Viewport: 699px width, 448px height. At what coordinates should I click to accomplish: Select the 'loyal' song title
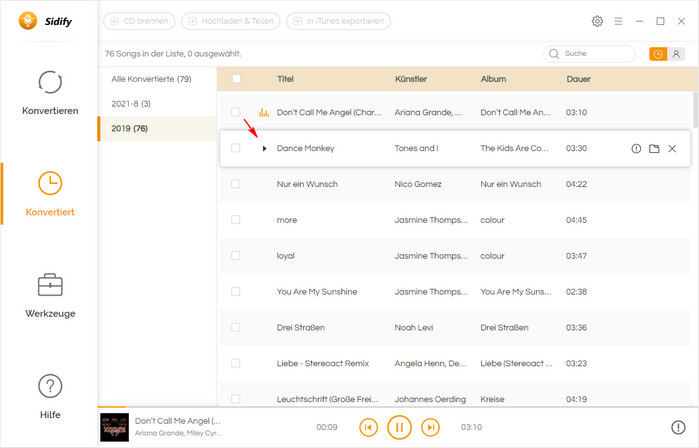click(x=286, y=256)
